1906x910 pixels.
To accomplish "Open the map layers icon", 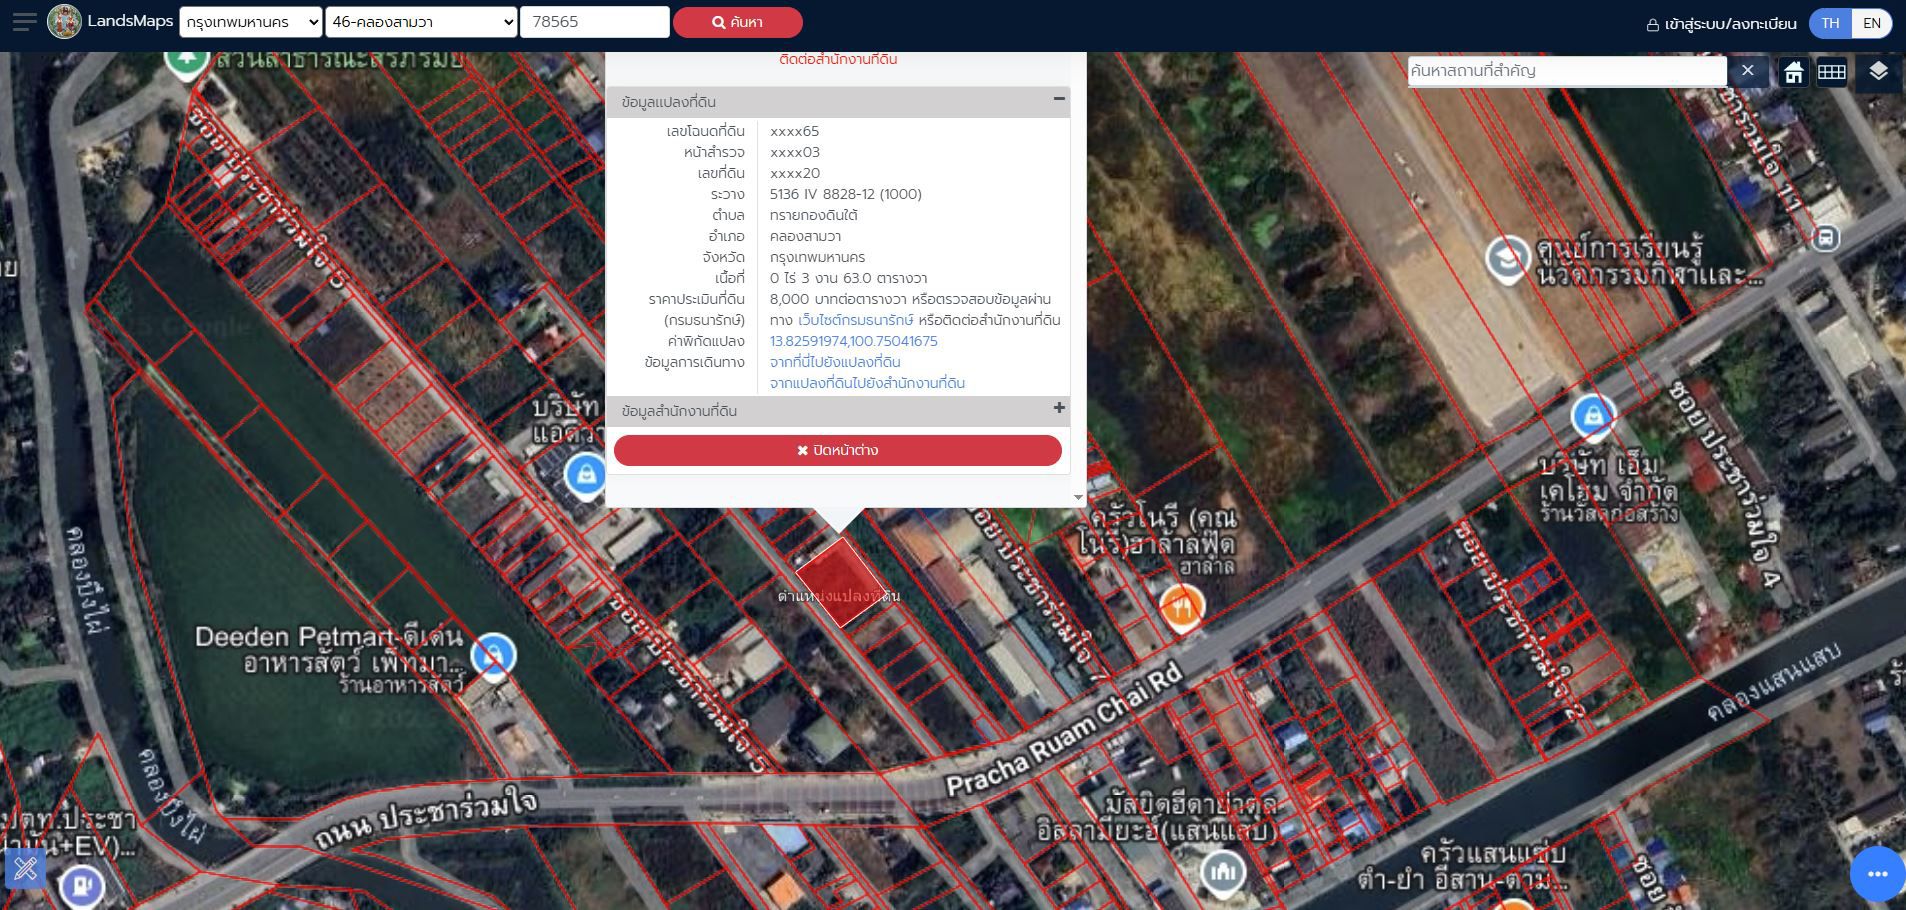I will tap(1878, 71).
